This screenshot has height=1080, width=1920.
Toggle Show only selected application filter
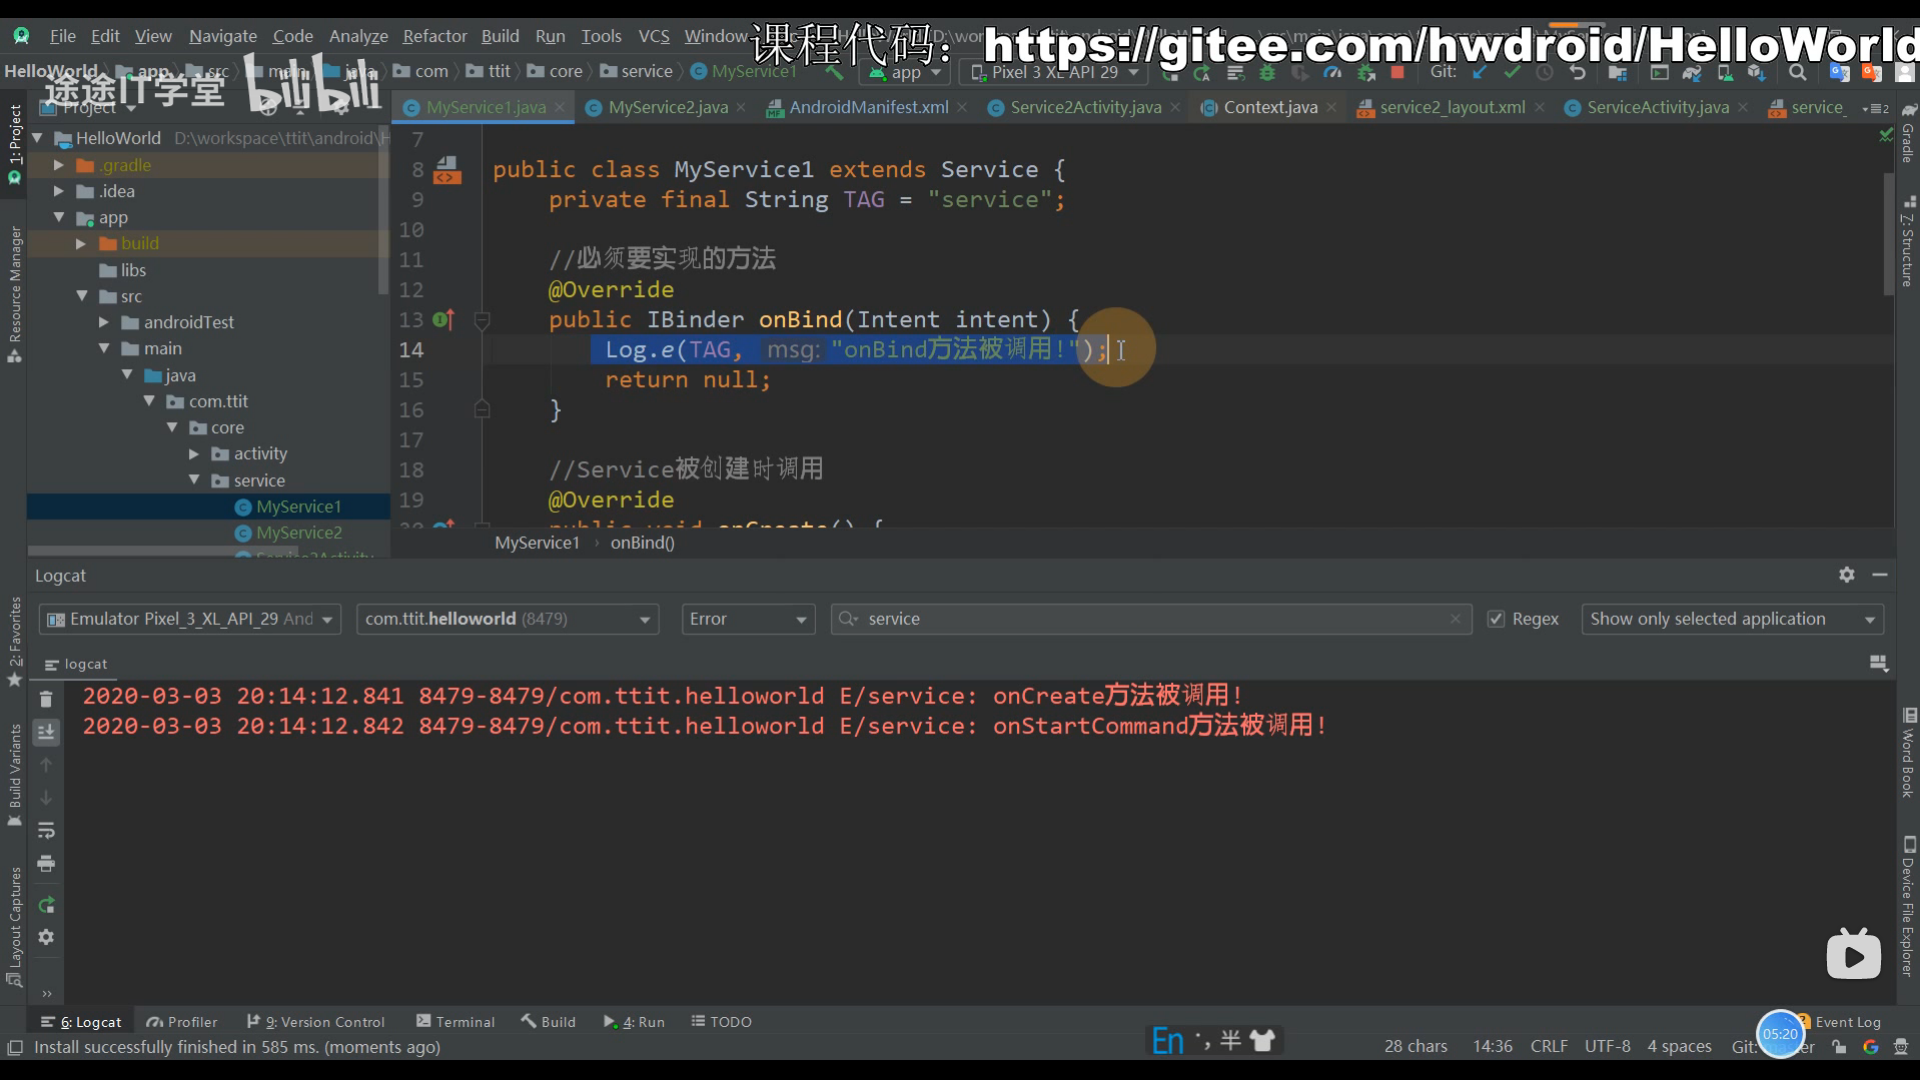(1729, 618)
